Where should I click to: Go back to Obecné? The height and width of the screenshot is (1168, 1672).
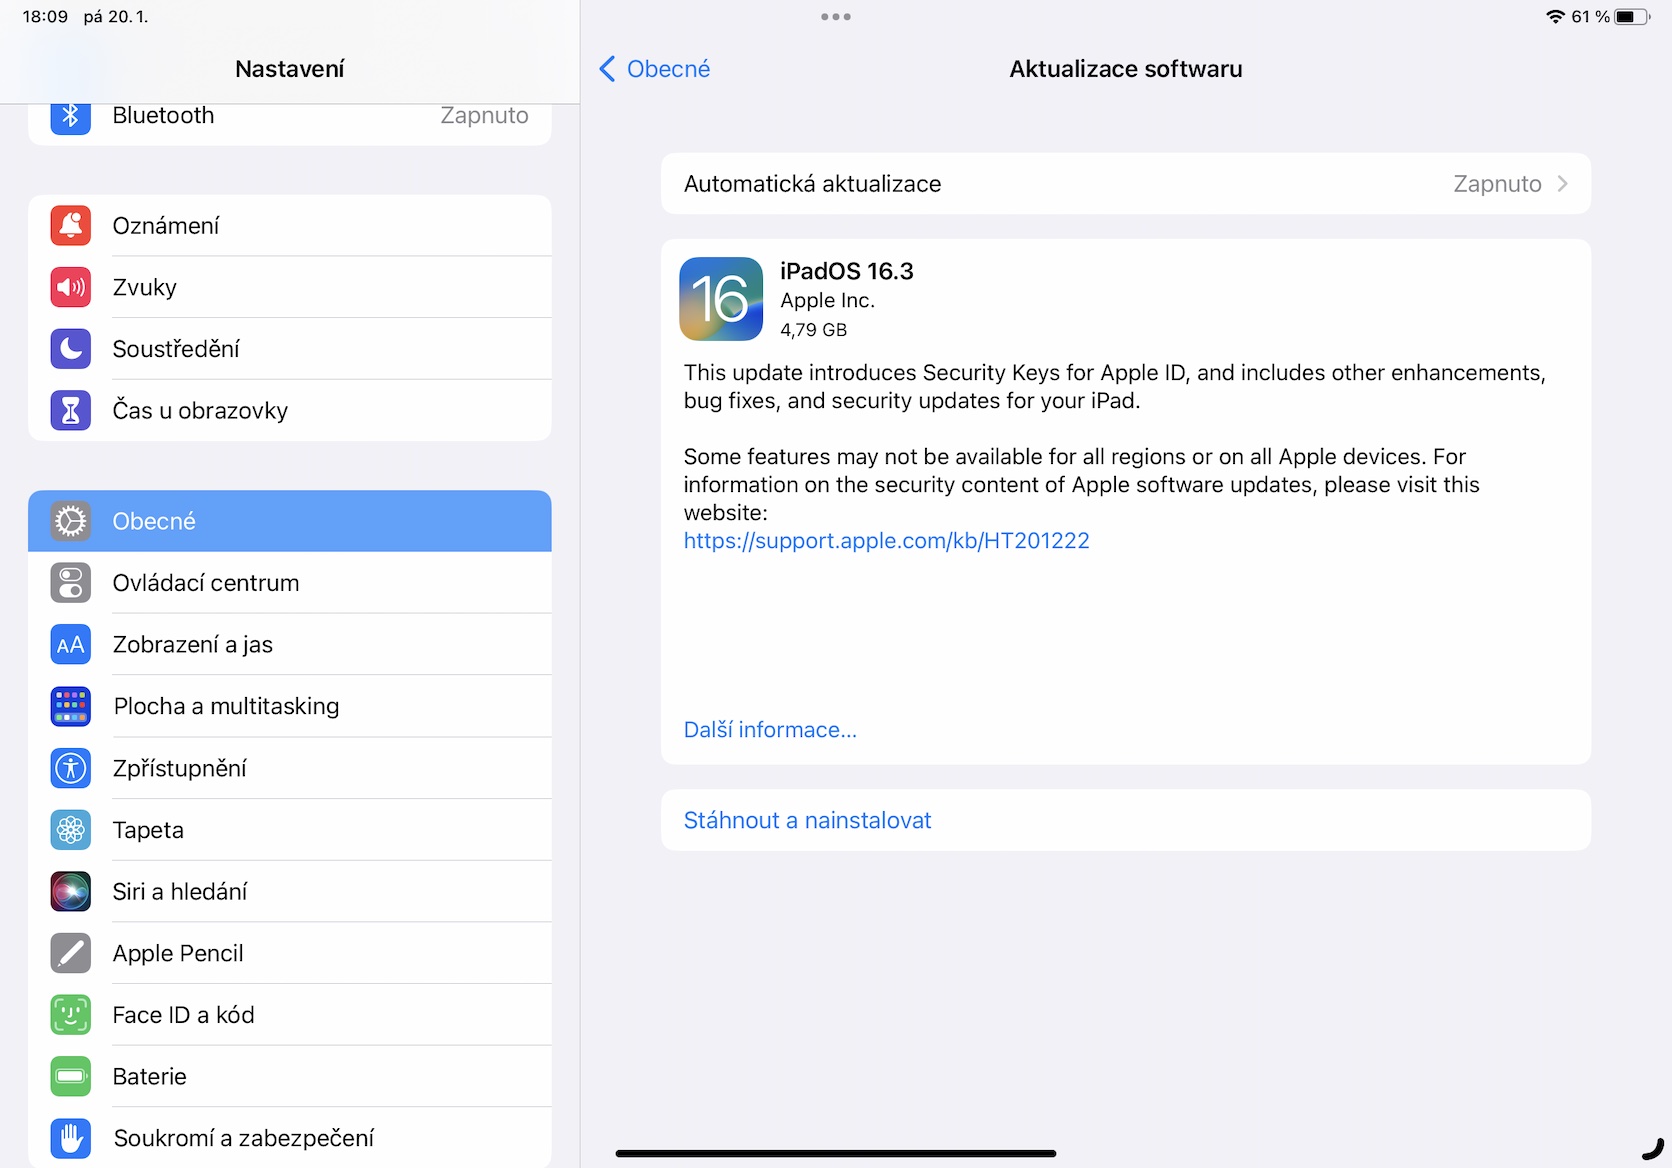tap(654, 69)
